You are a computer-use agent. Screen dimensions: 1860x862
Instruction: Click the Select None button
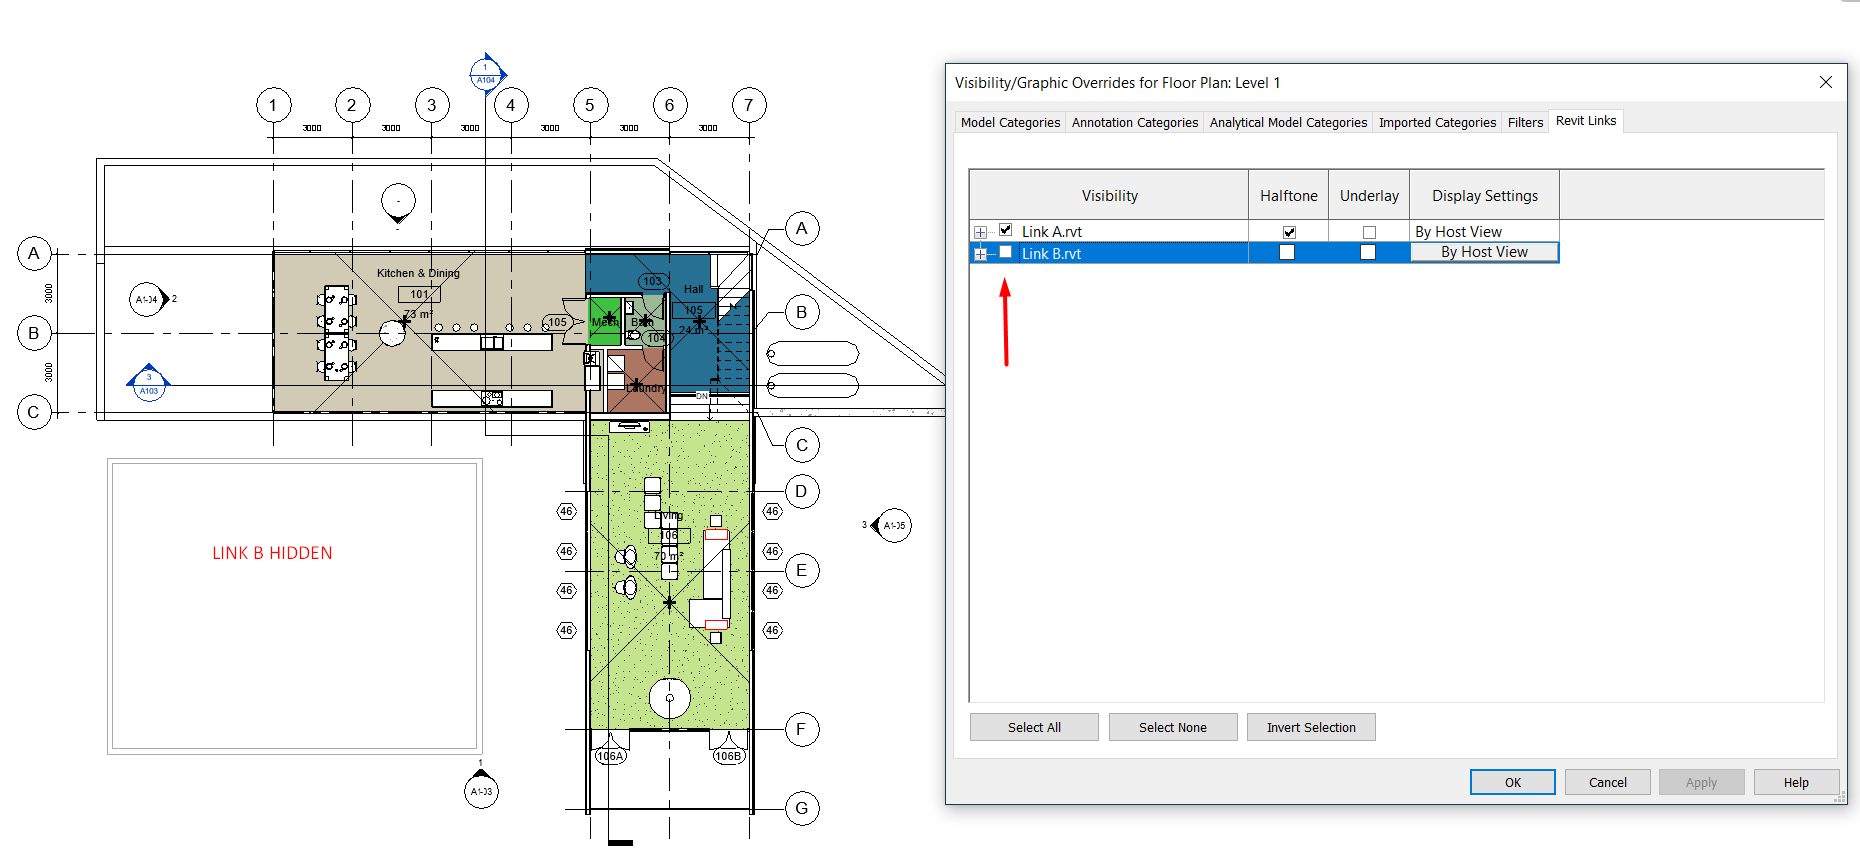point(1173,727)
